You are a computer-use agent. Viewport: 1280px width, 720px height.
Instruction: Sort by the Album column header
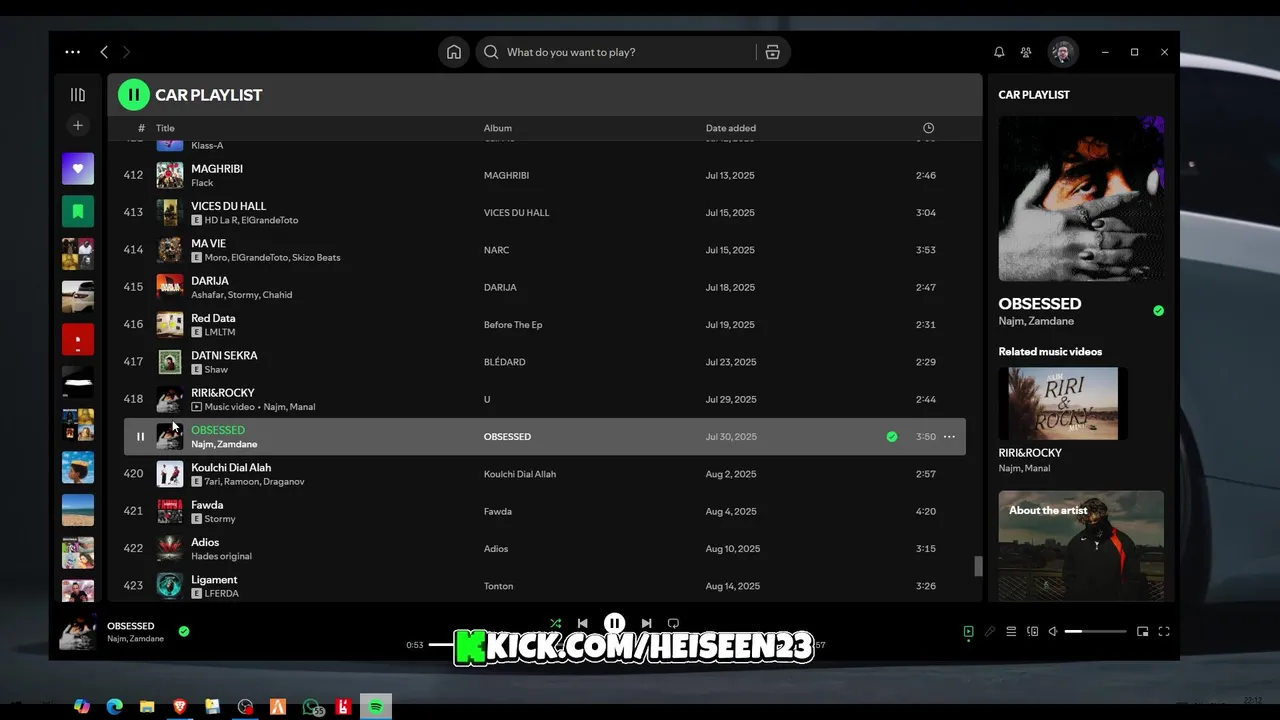click(x=498, y=128)
